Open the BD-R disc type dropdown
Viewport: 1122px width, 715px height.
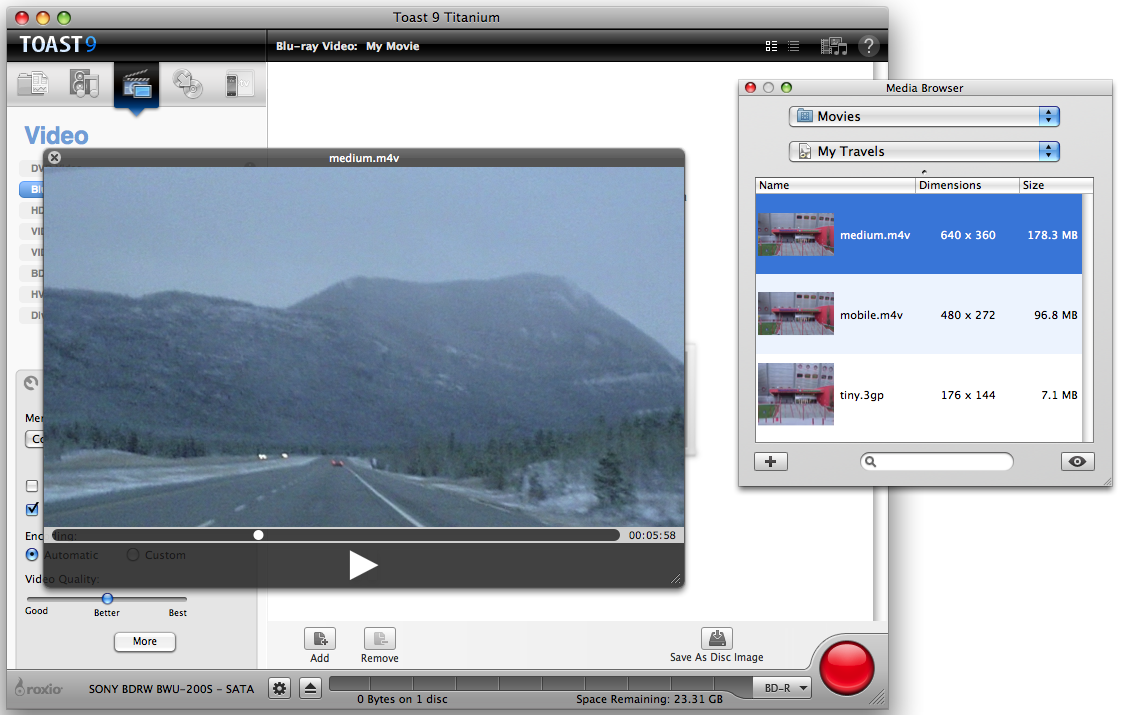coord(784,688)
